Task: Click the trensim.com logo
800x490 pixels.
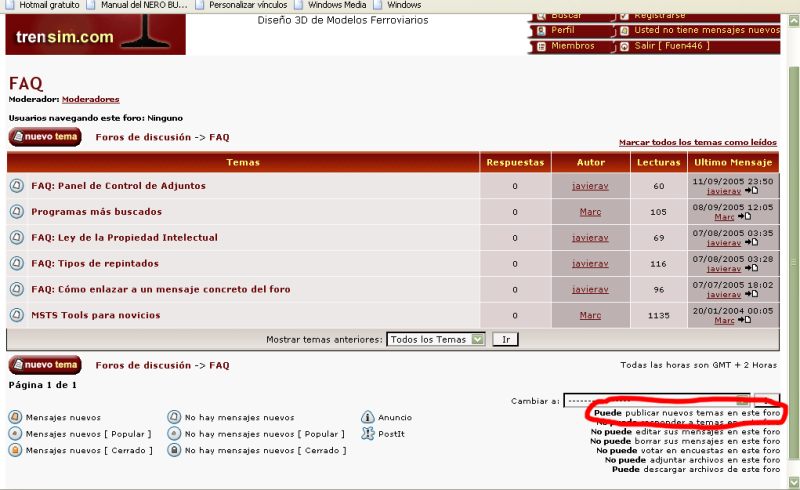Action: tap(65, 37)
